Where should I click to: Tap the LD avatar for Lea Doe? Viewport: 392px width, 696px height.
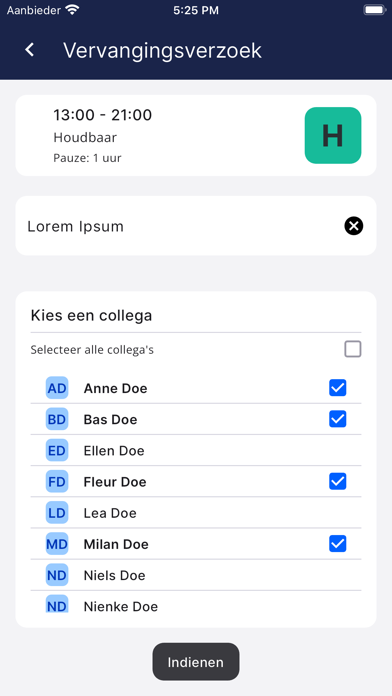(57, 513)
